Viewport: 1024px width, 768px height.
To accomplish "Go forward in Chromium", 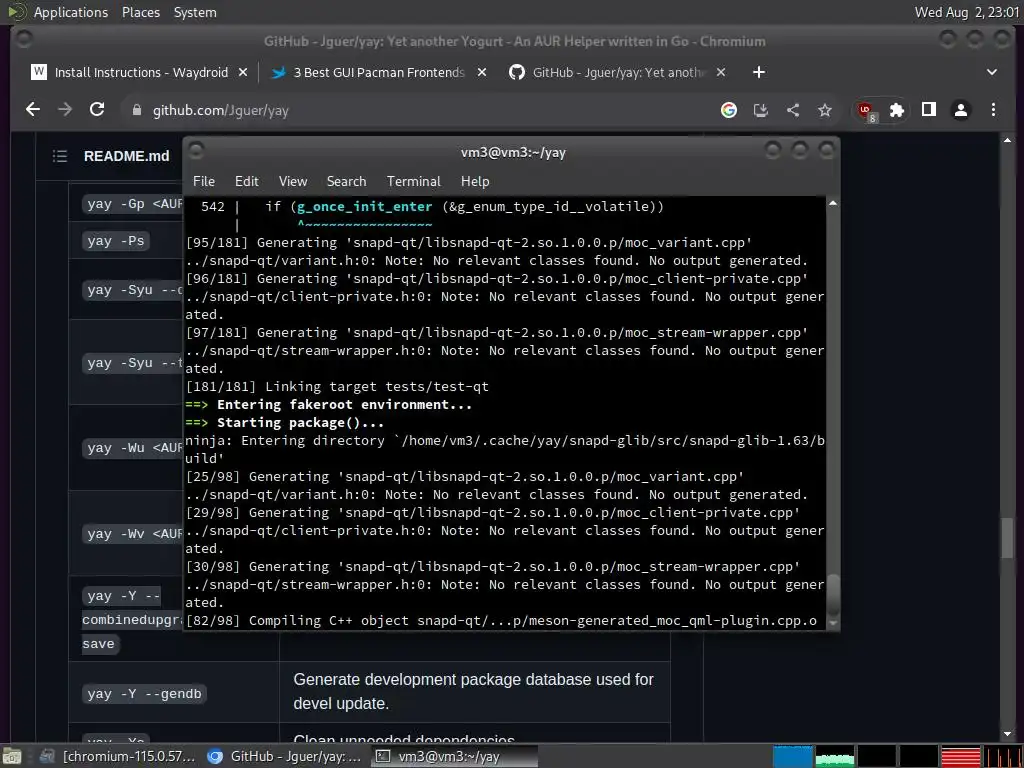I will (65, 110).
